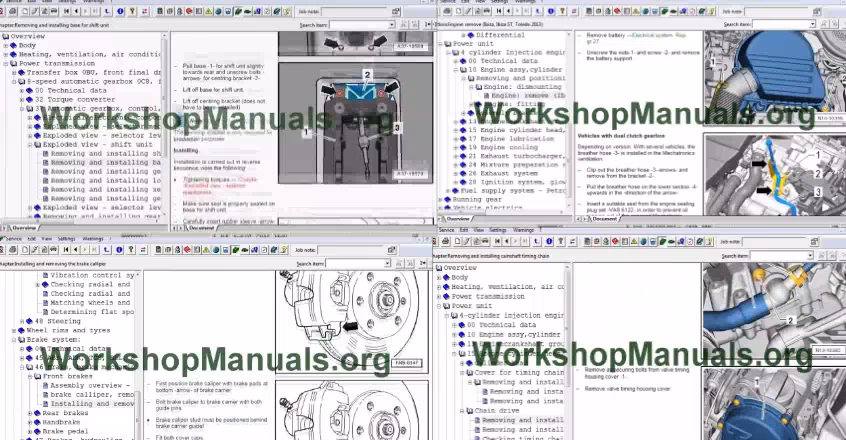Click the blue info icon in top-left toolbar

(x=120, y=11)
